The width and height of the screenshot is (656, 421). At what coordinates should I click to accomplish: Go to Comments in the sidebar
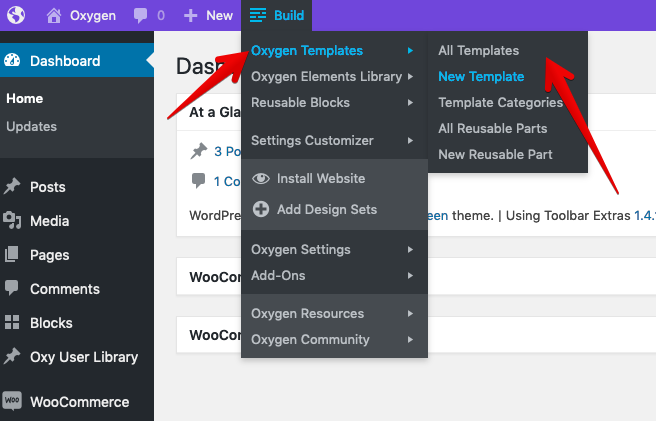65,289
